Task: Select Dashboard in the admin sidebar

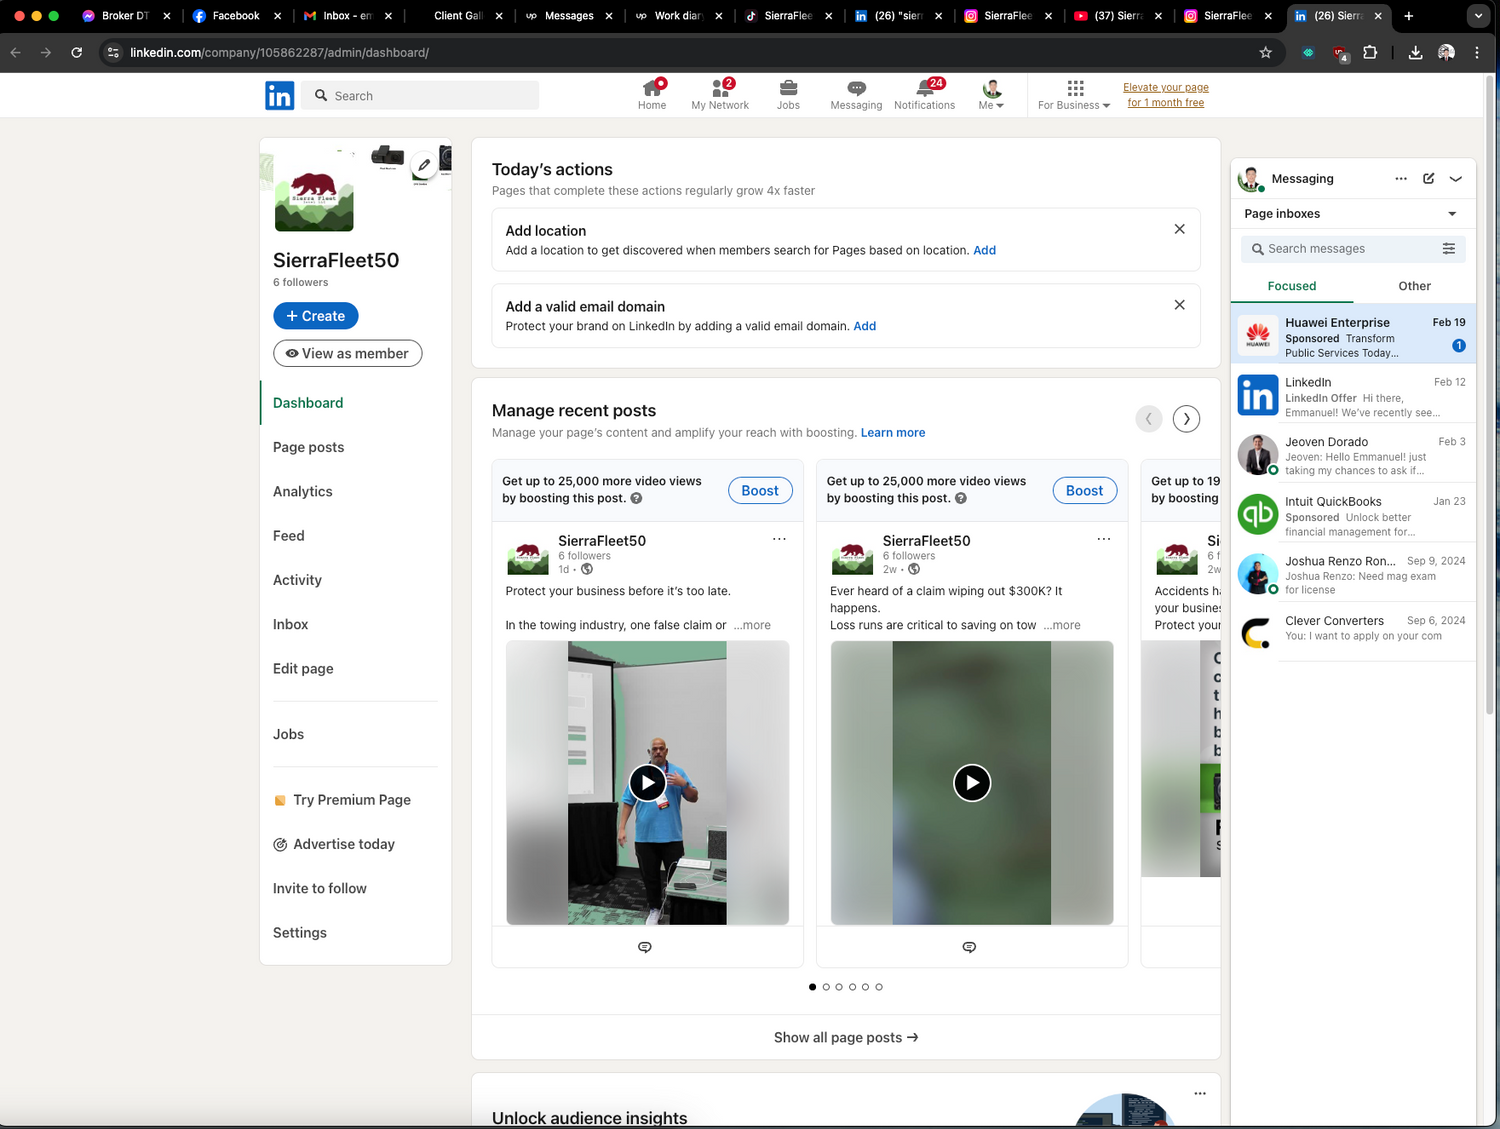Action: coord(308,403)
